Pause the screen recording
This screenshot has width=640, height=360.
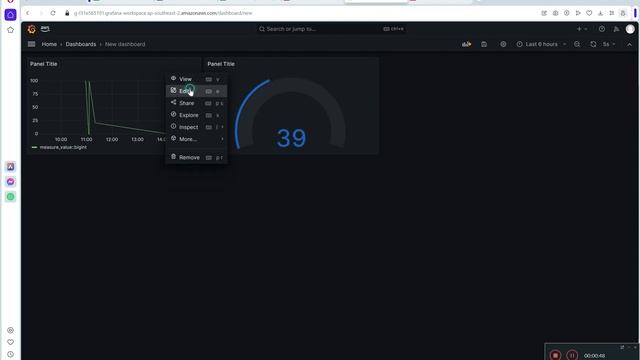(x=572, y=355)
